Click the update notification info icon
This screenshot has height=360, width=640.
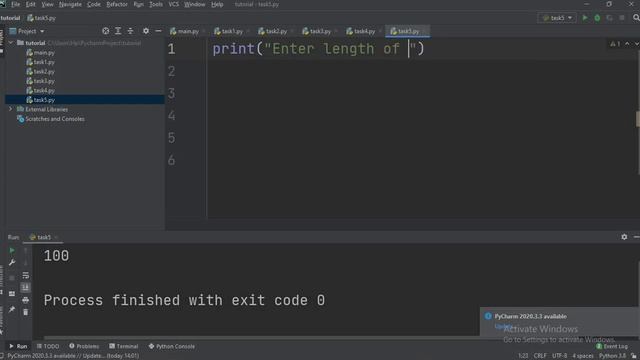click(488, 316)
